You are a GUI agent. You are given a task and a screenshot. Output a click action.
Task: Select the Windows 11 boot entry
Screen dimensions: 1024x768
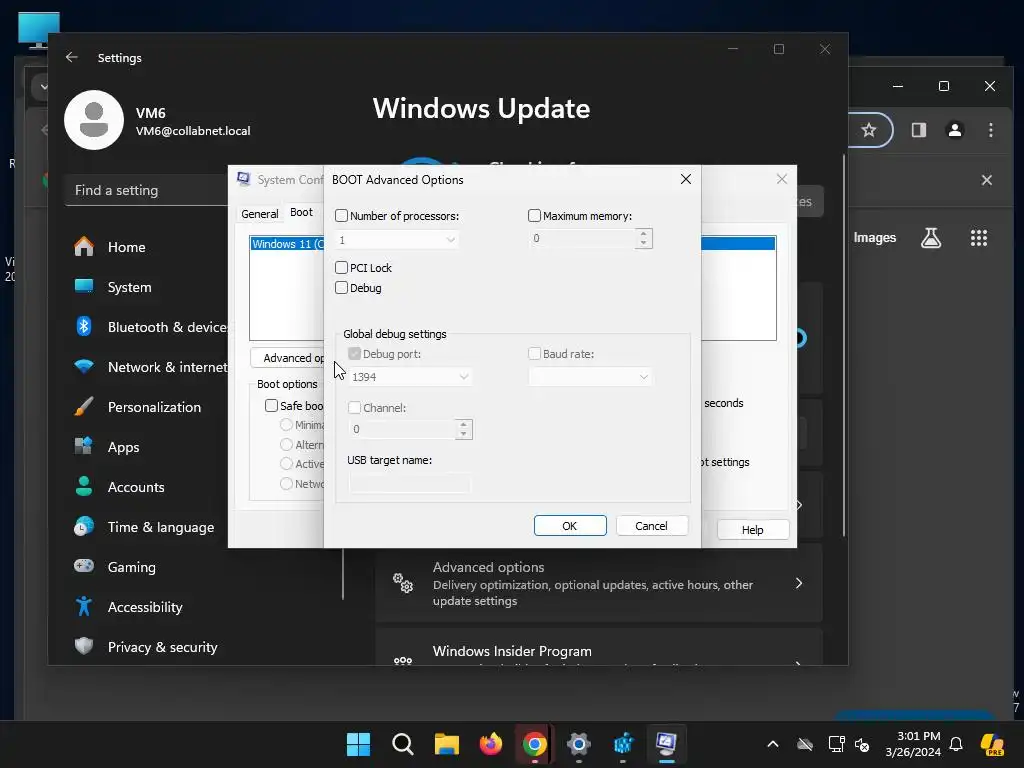tap(287, 244)
